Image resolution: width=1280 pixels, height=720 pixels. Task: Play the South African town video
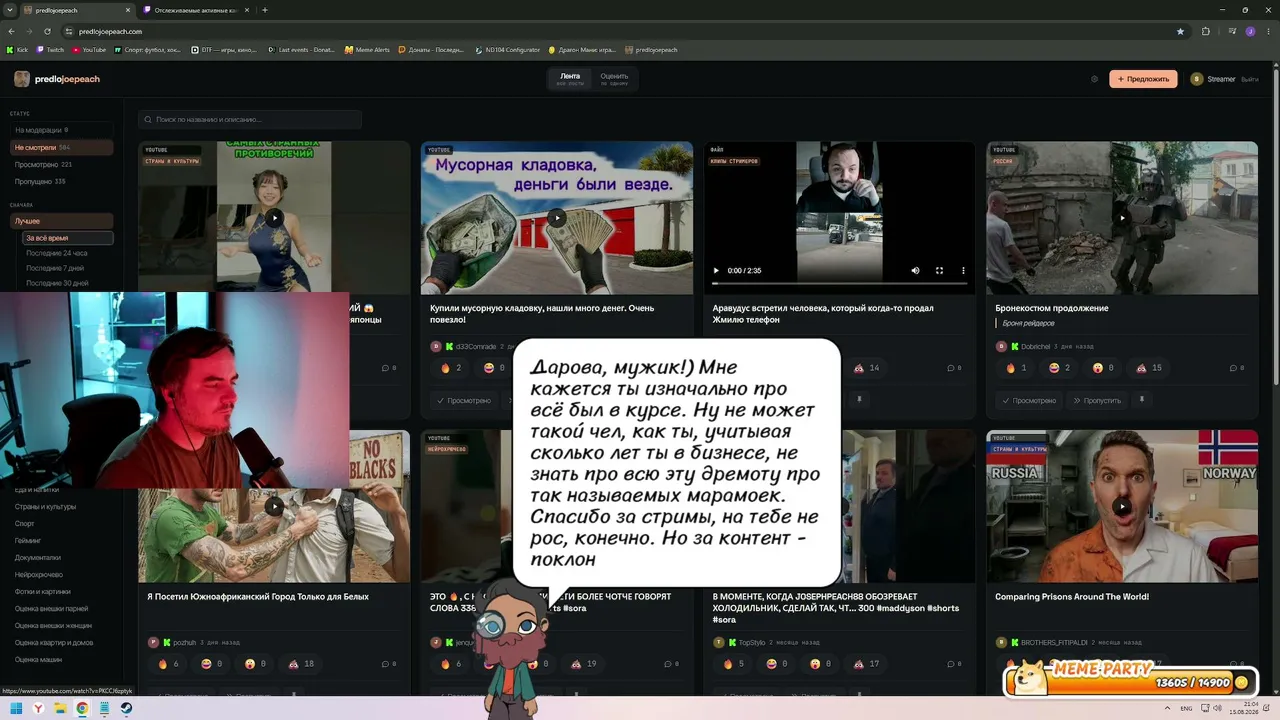(x=274, y=506)
